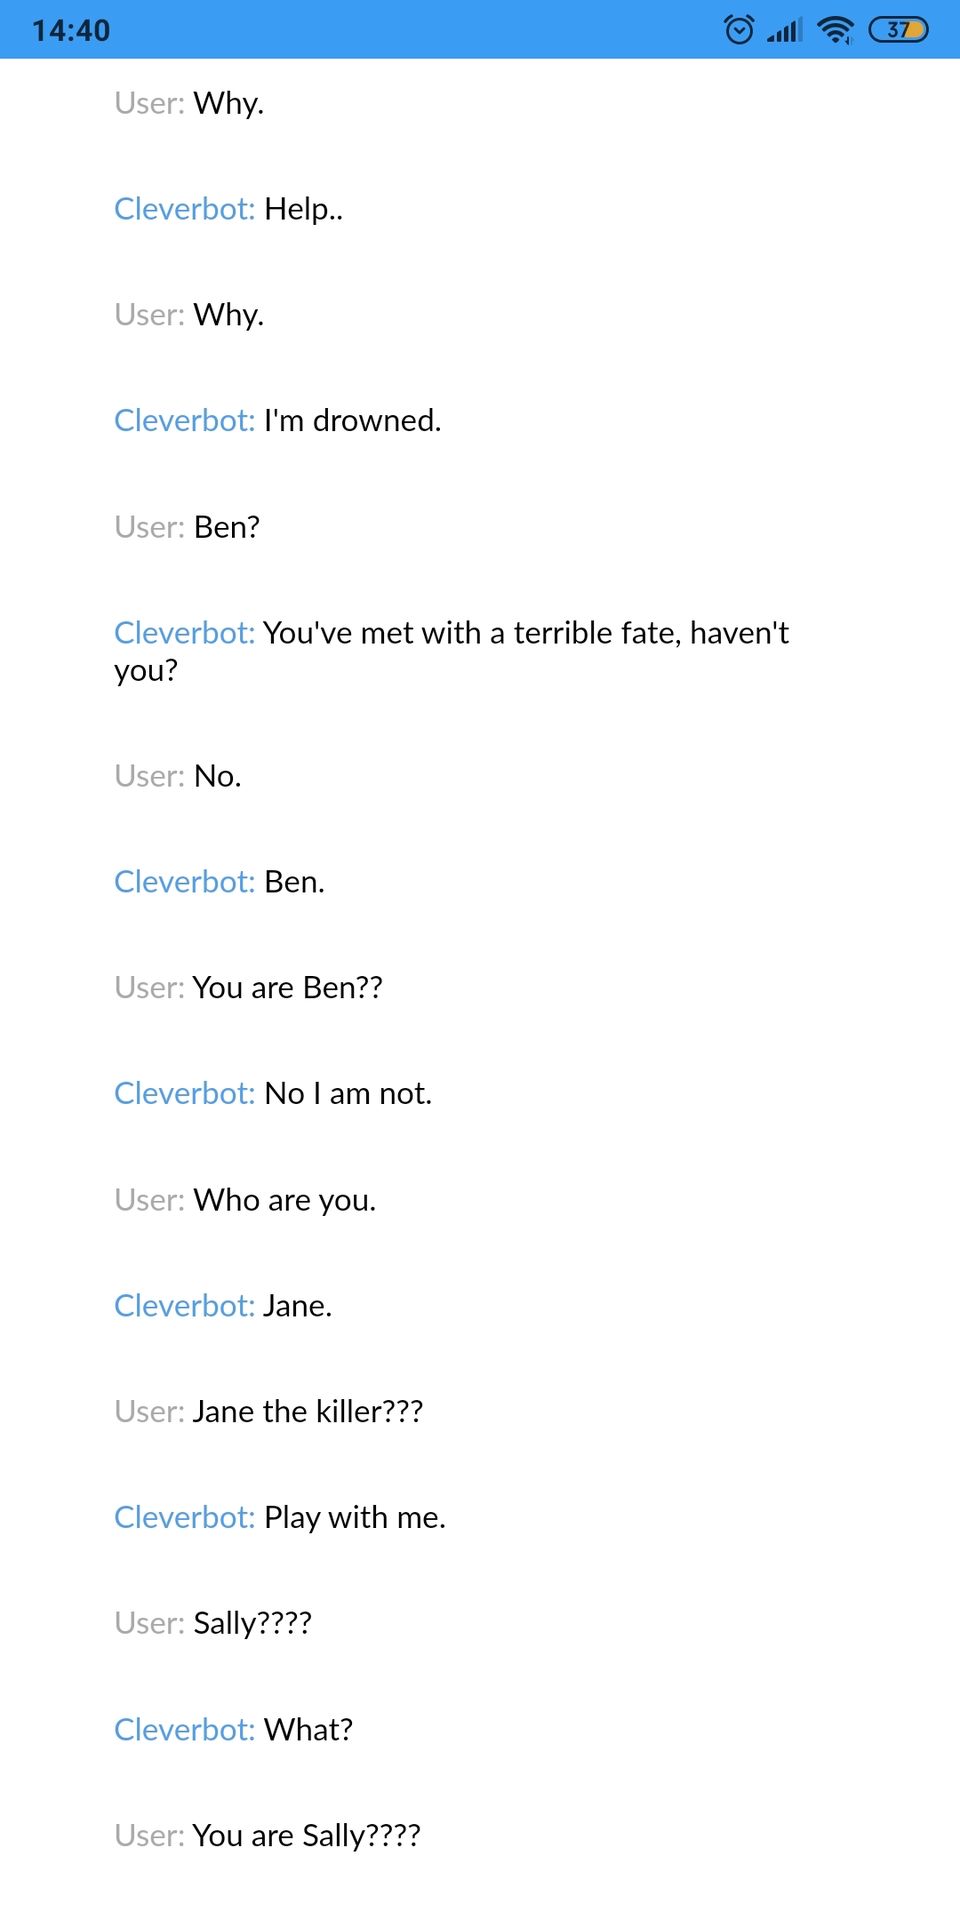Select the Cleverbot reply "Help.."
This screenshot has height=1920, width=960.
(x=303, y=209)
